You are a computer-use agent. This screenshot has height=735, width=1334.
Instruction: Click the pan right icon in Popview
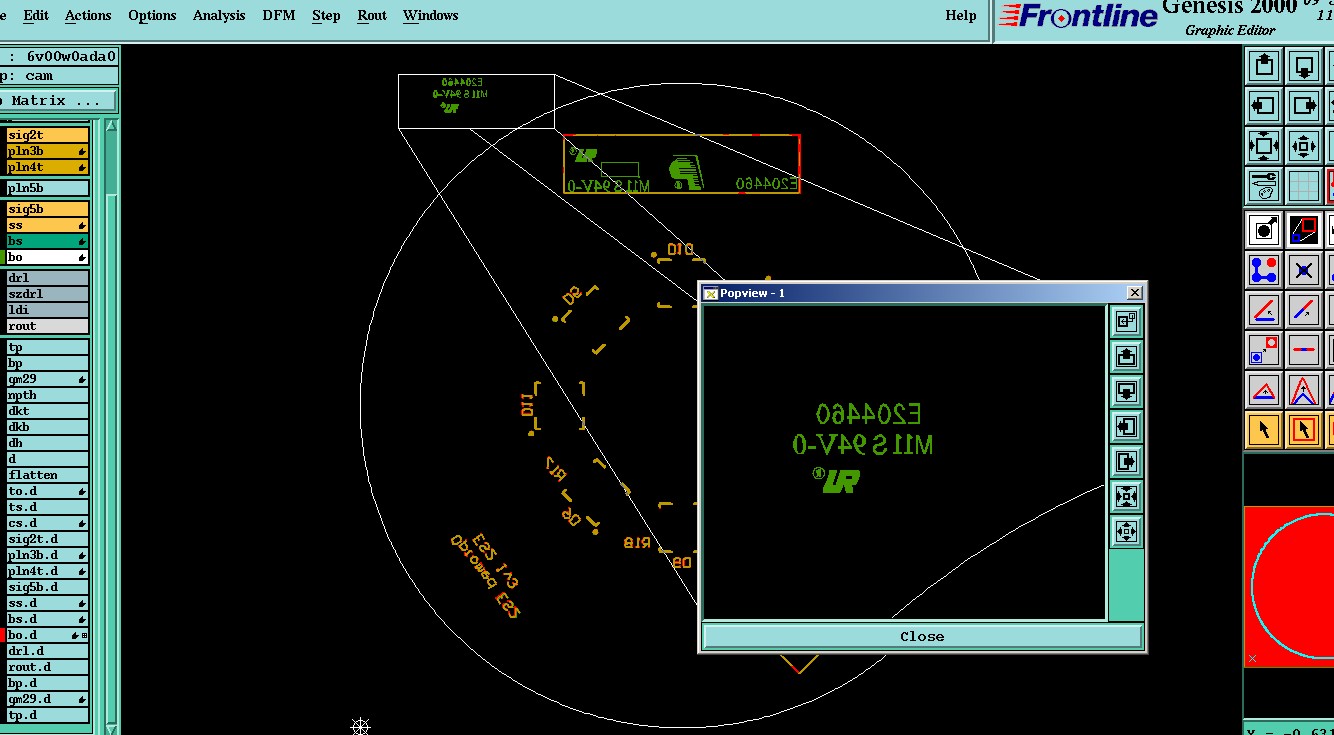pos(1126,461)
